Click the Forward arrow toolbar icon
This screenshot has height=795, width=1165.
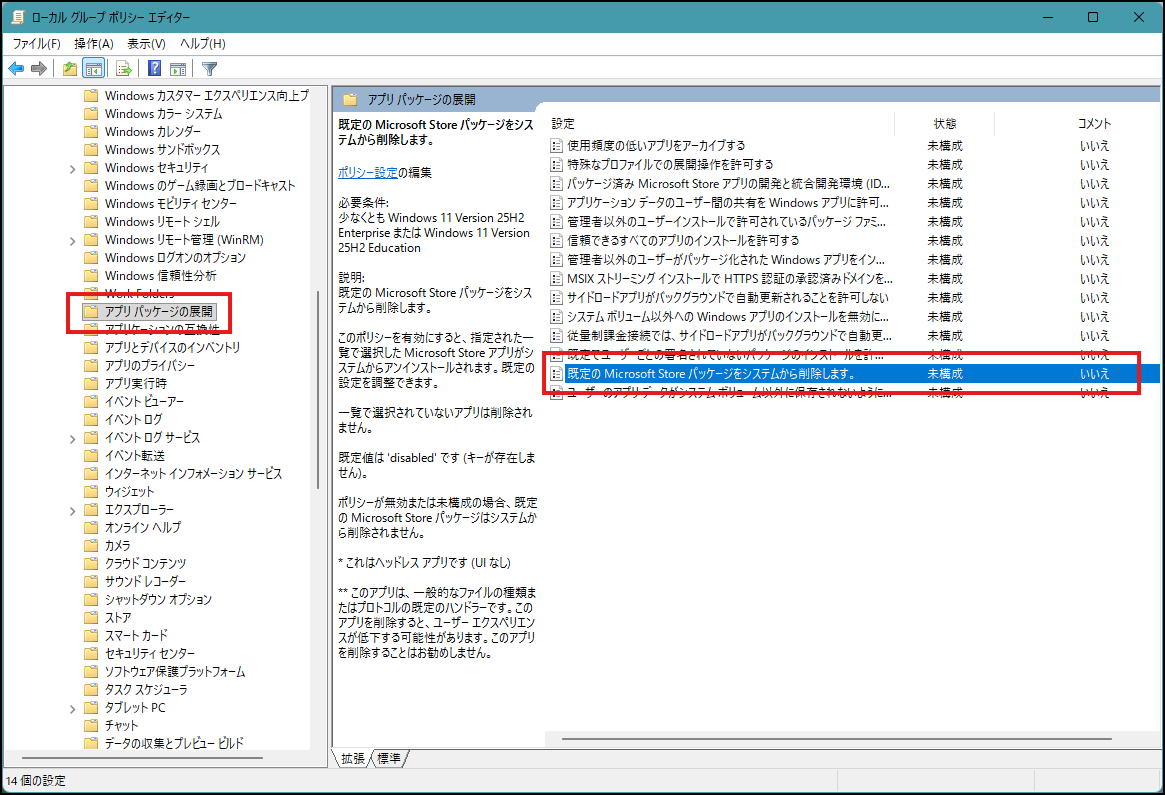[x=39, y=69]
